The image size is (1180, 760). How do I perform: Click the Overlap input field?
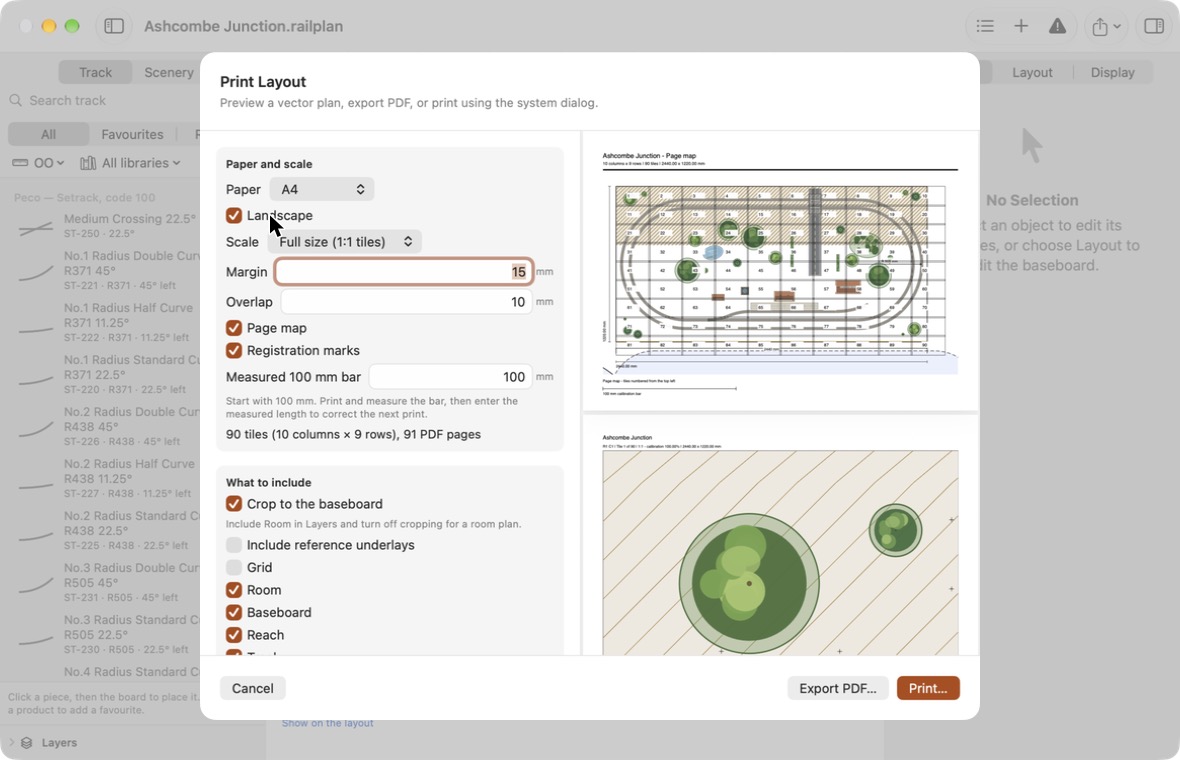click(406, 302)
